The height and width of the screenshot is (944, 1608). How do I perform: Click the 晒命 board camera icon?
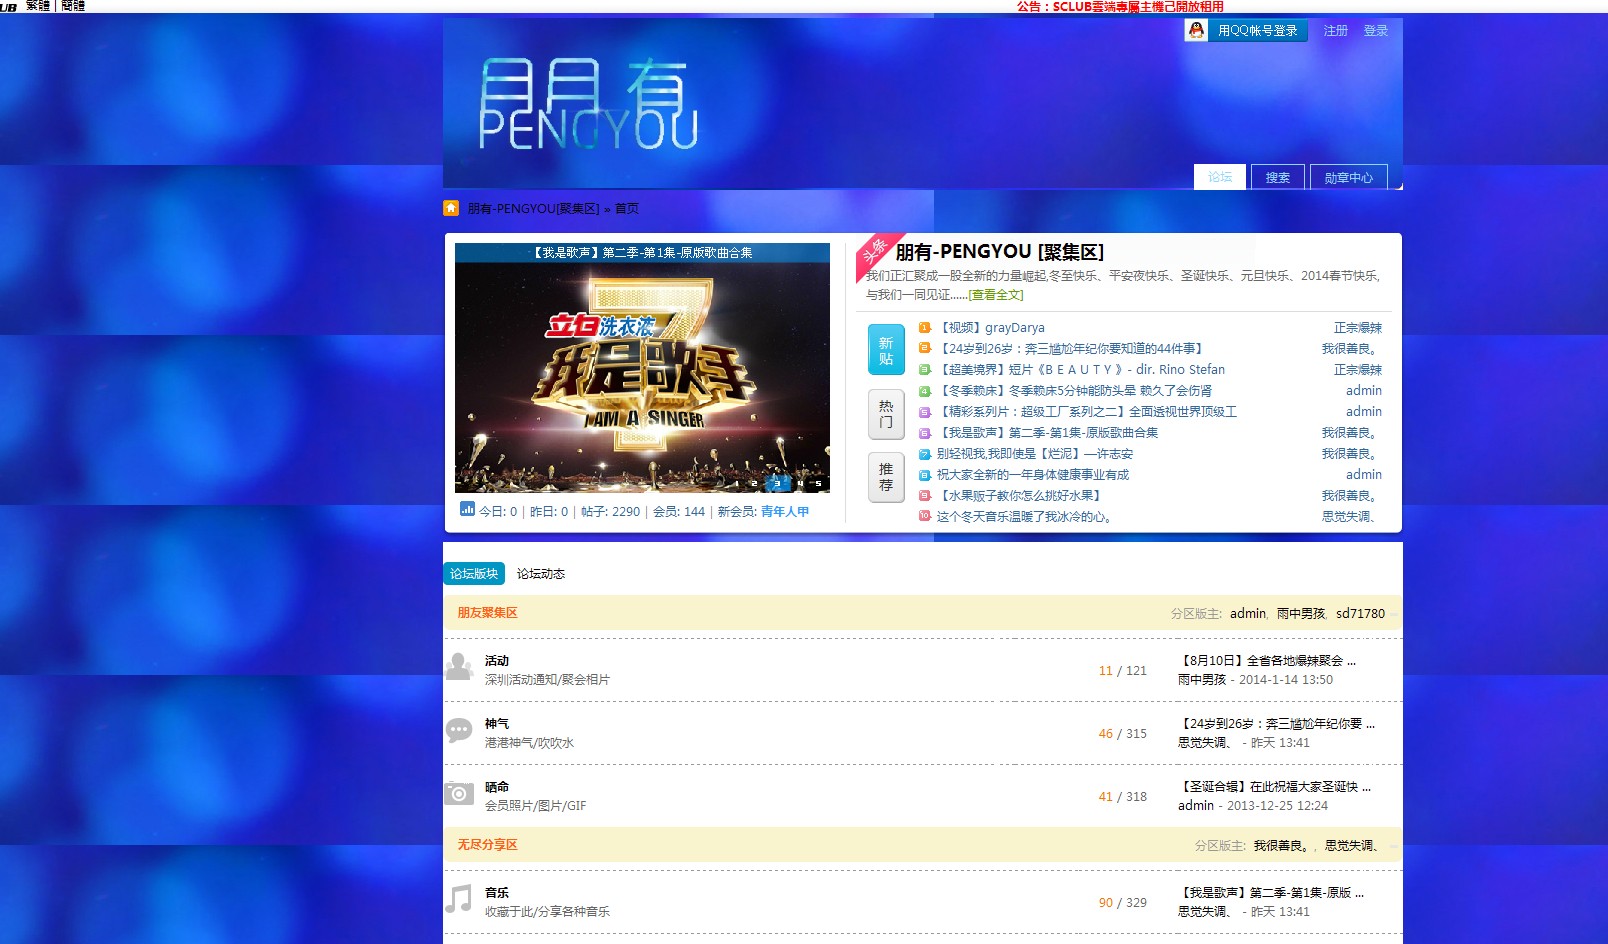[x=458, y=794]
